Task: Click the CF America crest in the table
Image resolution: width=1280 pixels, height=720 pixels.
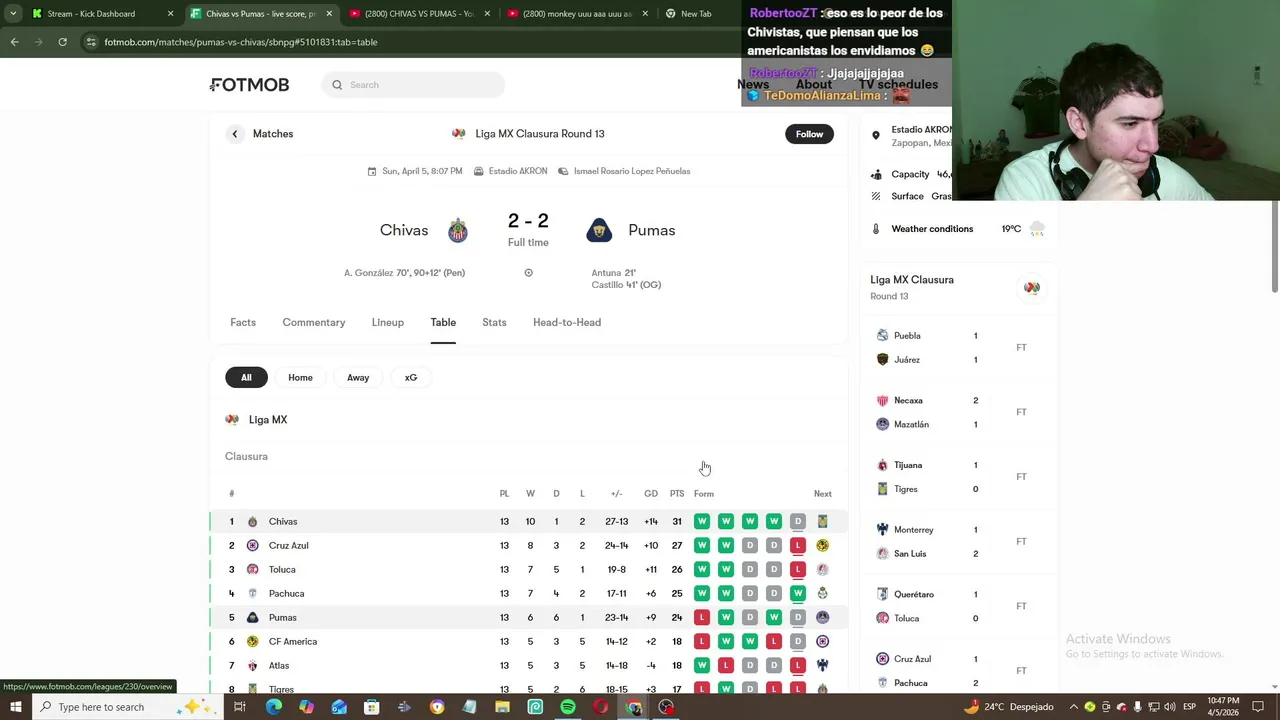Action: coord(252,641)
